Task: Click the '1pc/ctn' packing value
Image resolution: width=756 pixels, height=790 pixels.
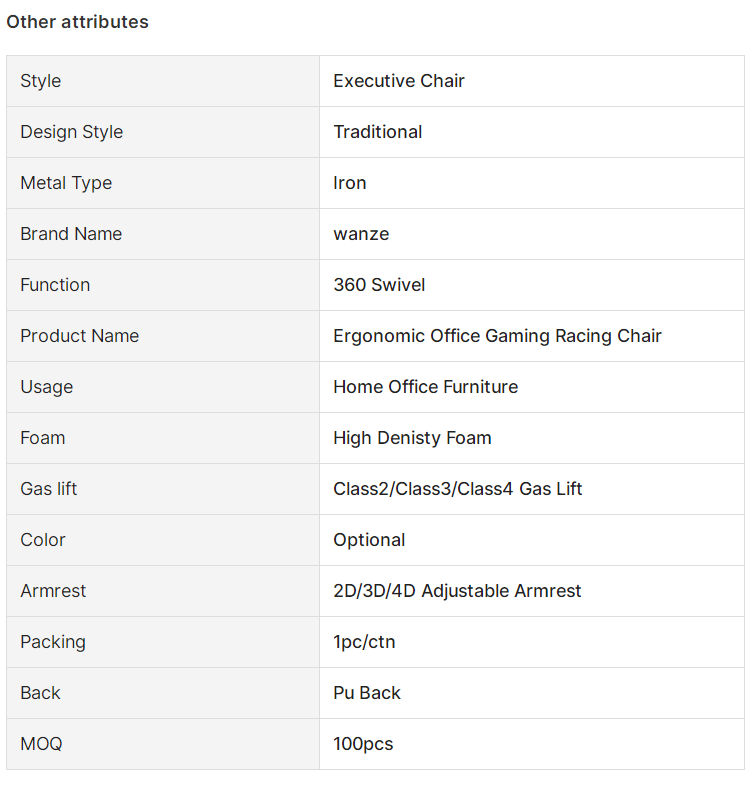Action: (x=364, y=642)
